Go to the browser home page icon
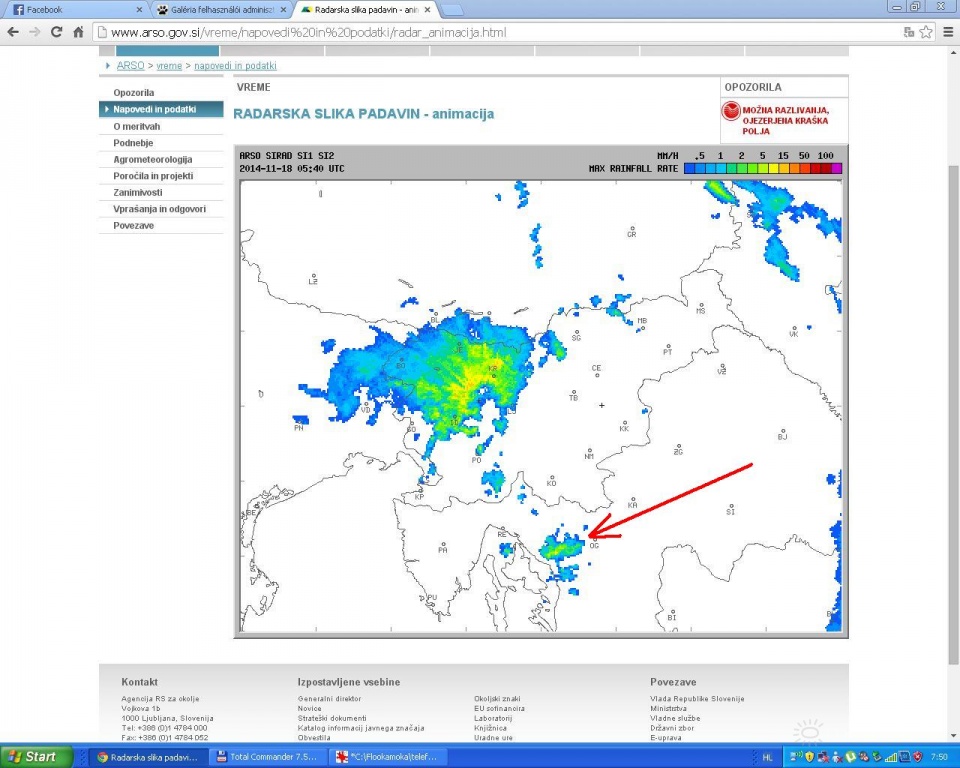 click(79, 32)
